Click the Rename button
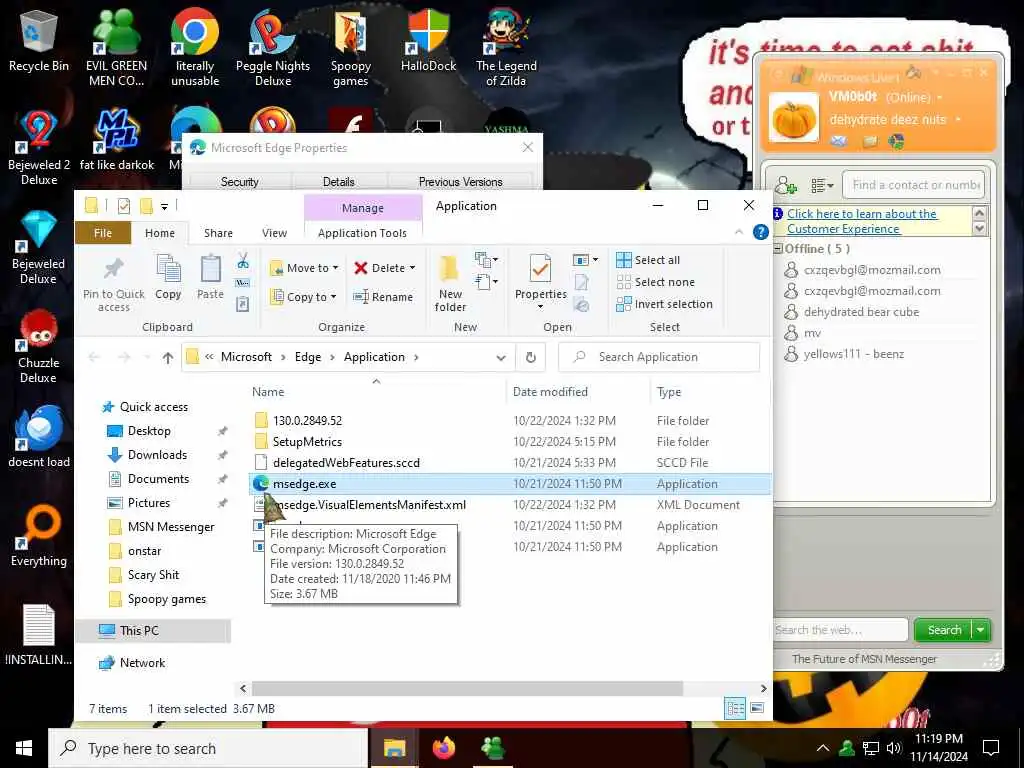The image size is (1024, 768). point(383,296)
